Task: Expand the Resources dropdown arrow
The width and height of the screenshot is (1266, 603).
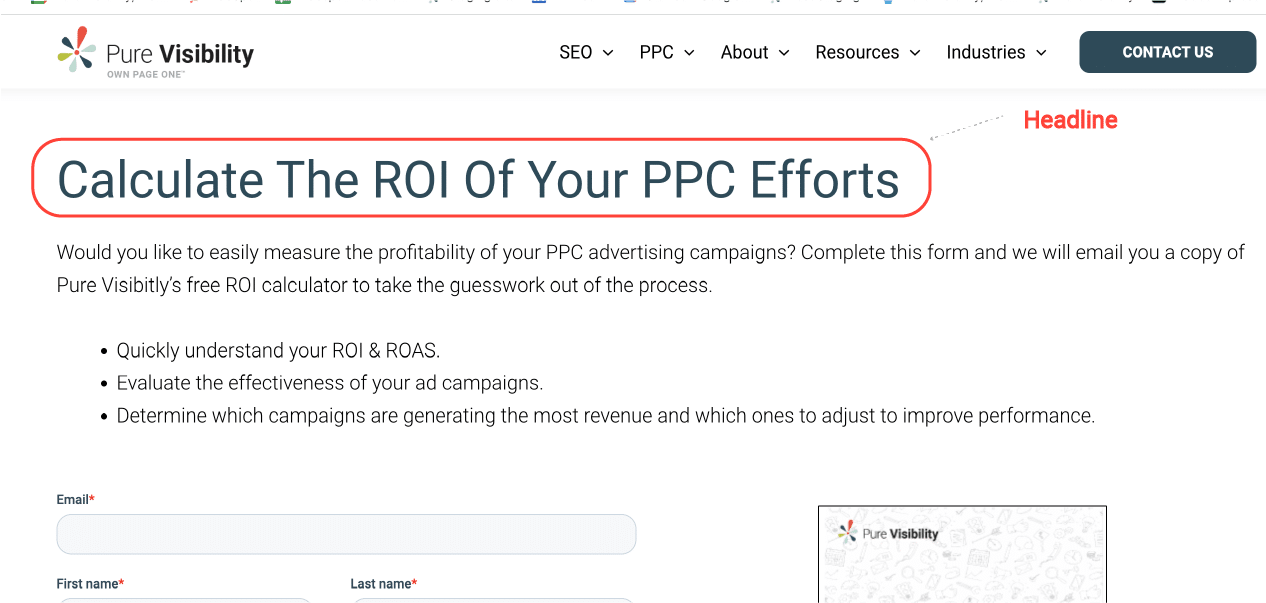Action: click(x=914, y=53)
